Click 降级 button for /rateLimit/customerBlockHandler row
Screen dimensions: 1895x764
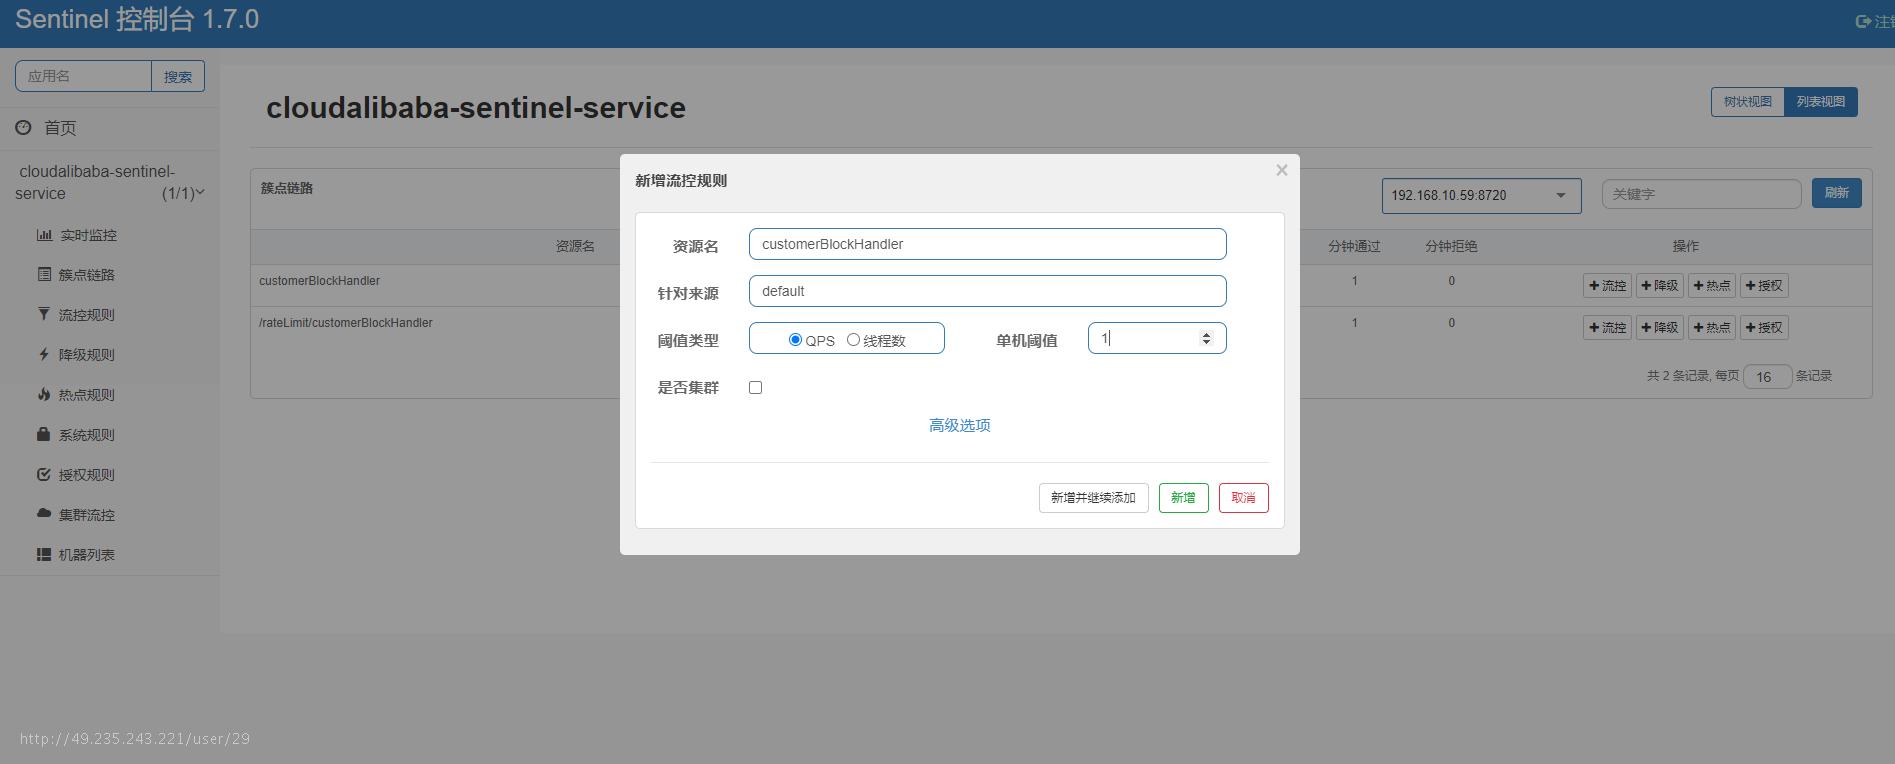point(1659,328)
